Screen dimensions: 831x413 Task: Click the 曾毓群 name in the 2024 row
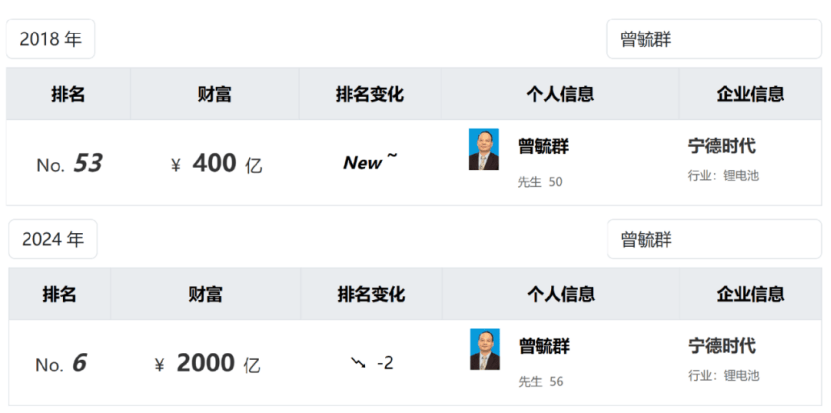pyautogui.click(x=544, y=346)
